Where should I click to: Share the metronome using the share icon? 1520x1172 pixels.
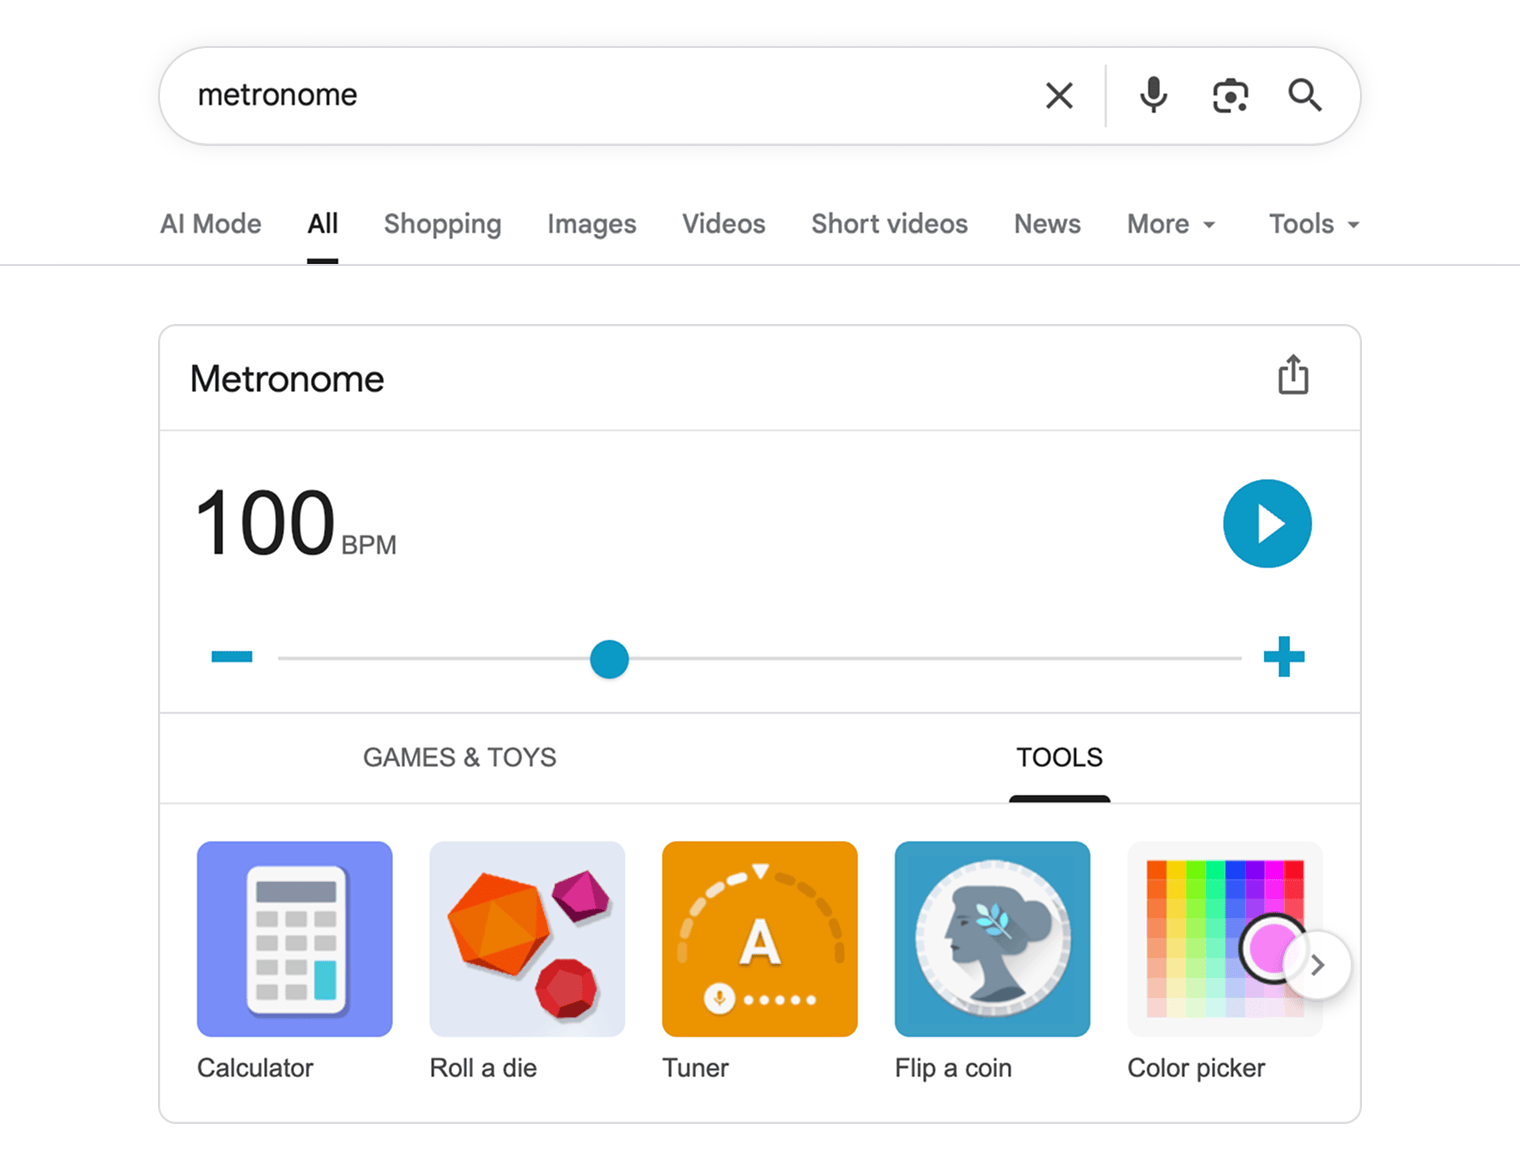point(1293,375)
